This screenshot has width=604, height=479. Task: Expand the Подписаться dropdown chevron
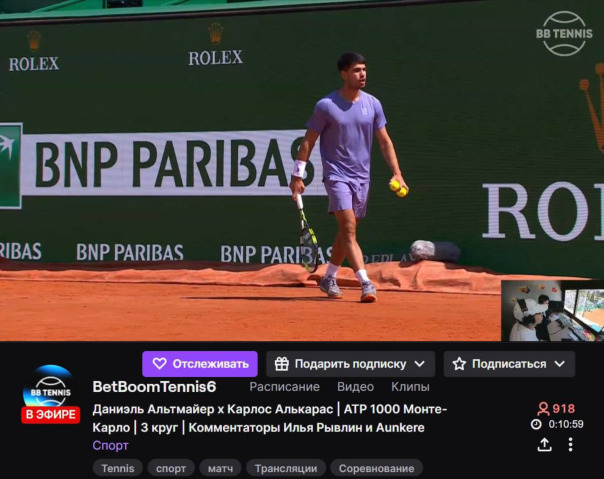tap(560, 364)
